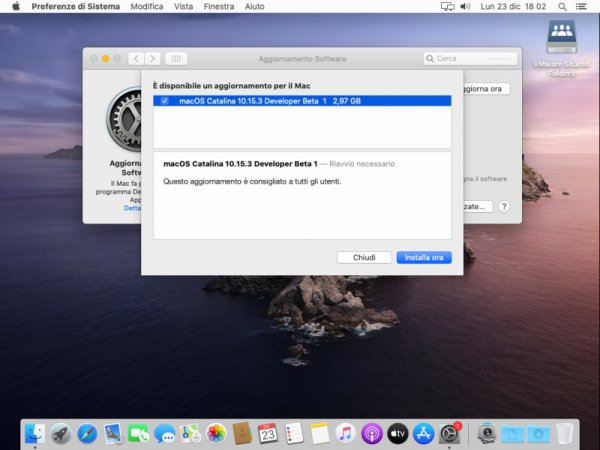Image resolution: width=600 pixels, height=450 pixels.
Task: Uncheck macOS Catalina 10.15.3 update checkbox
Action: click(x=165, y=101)
